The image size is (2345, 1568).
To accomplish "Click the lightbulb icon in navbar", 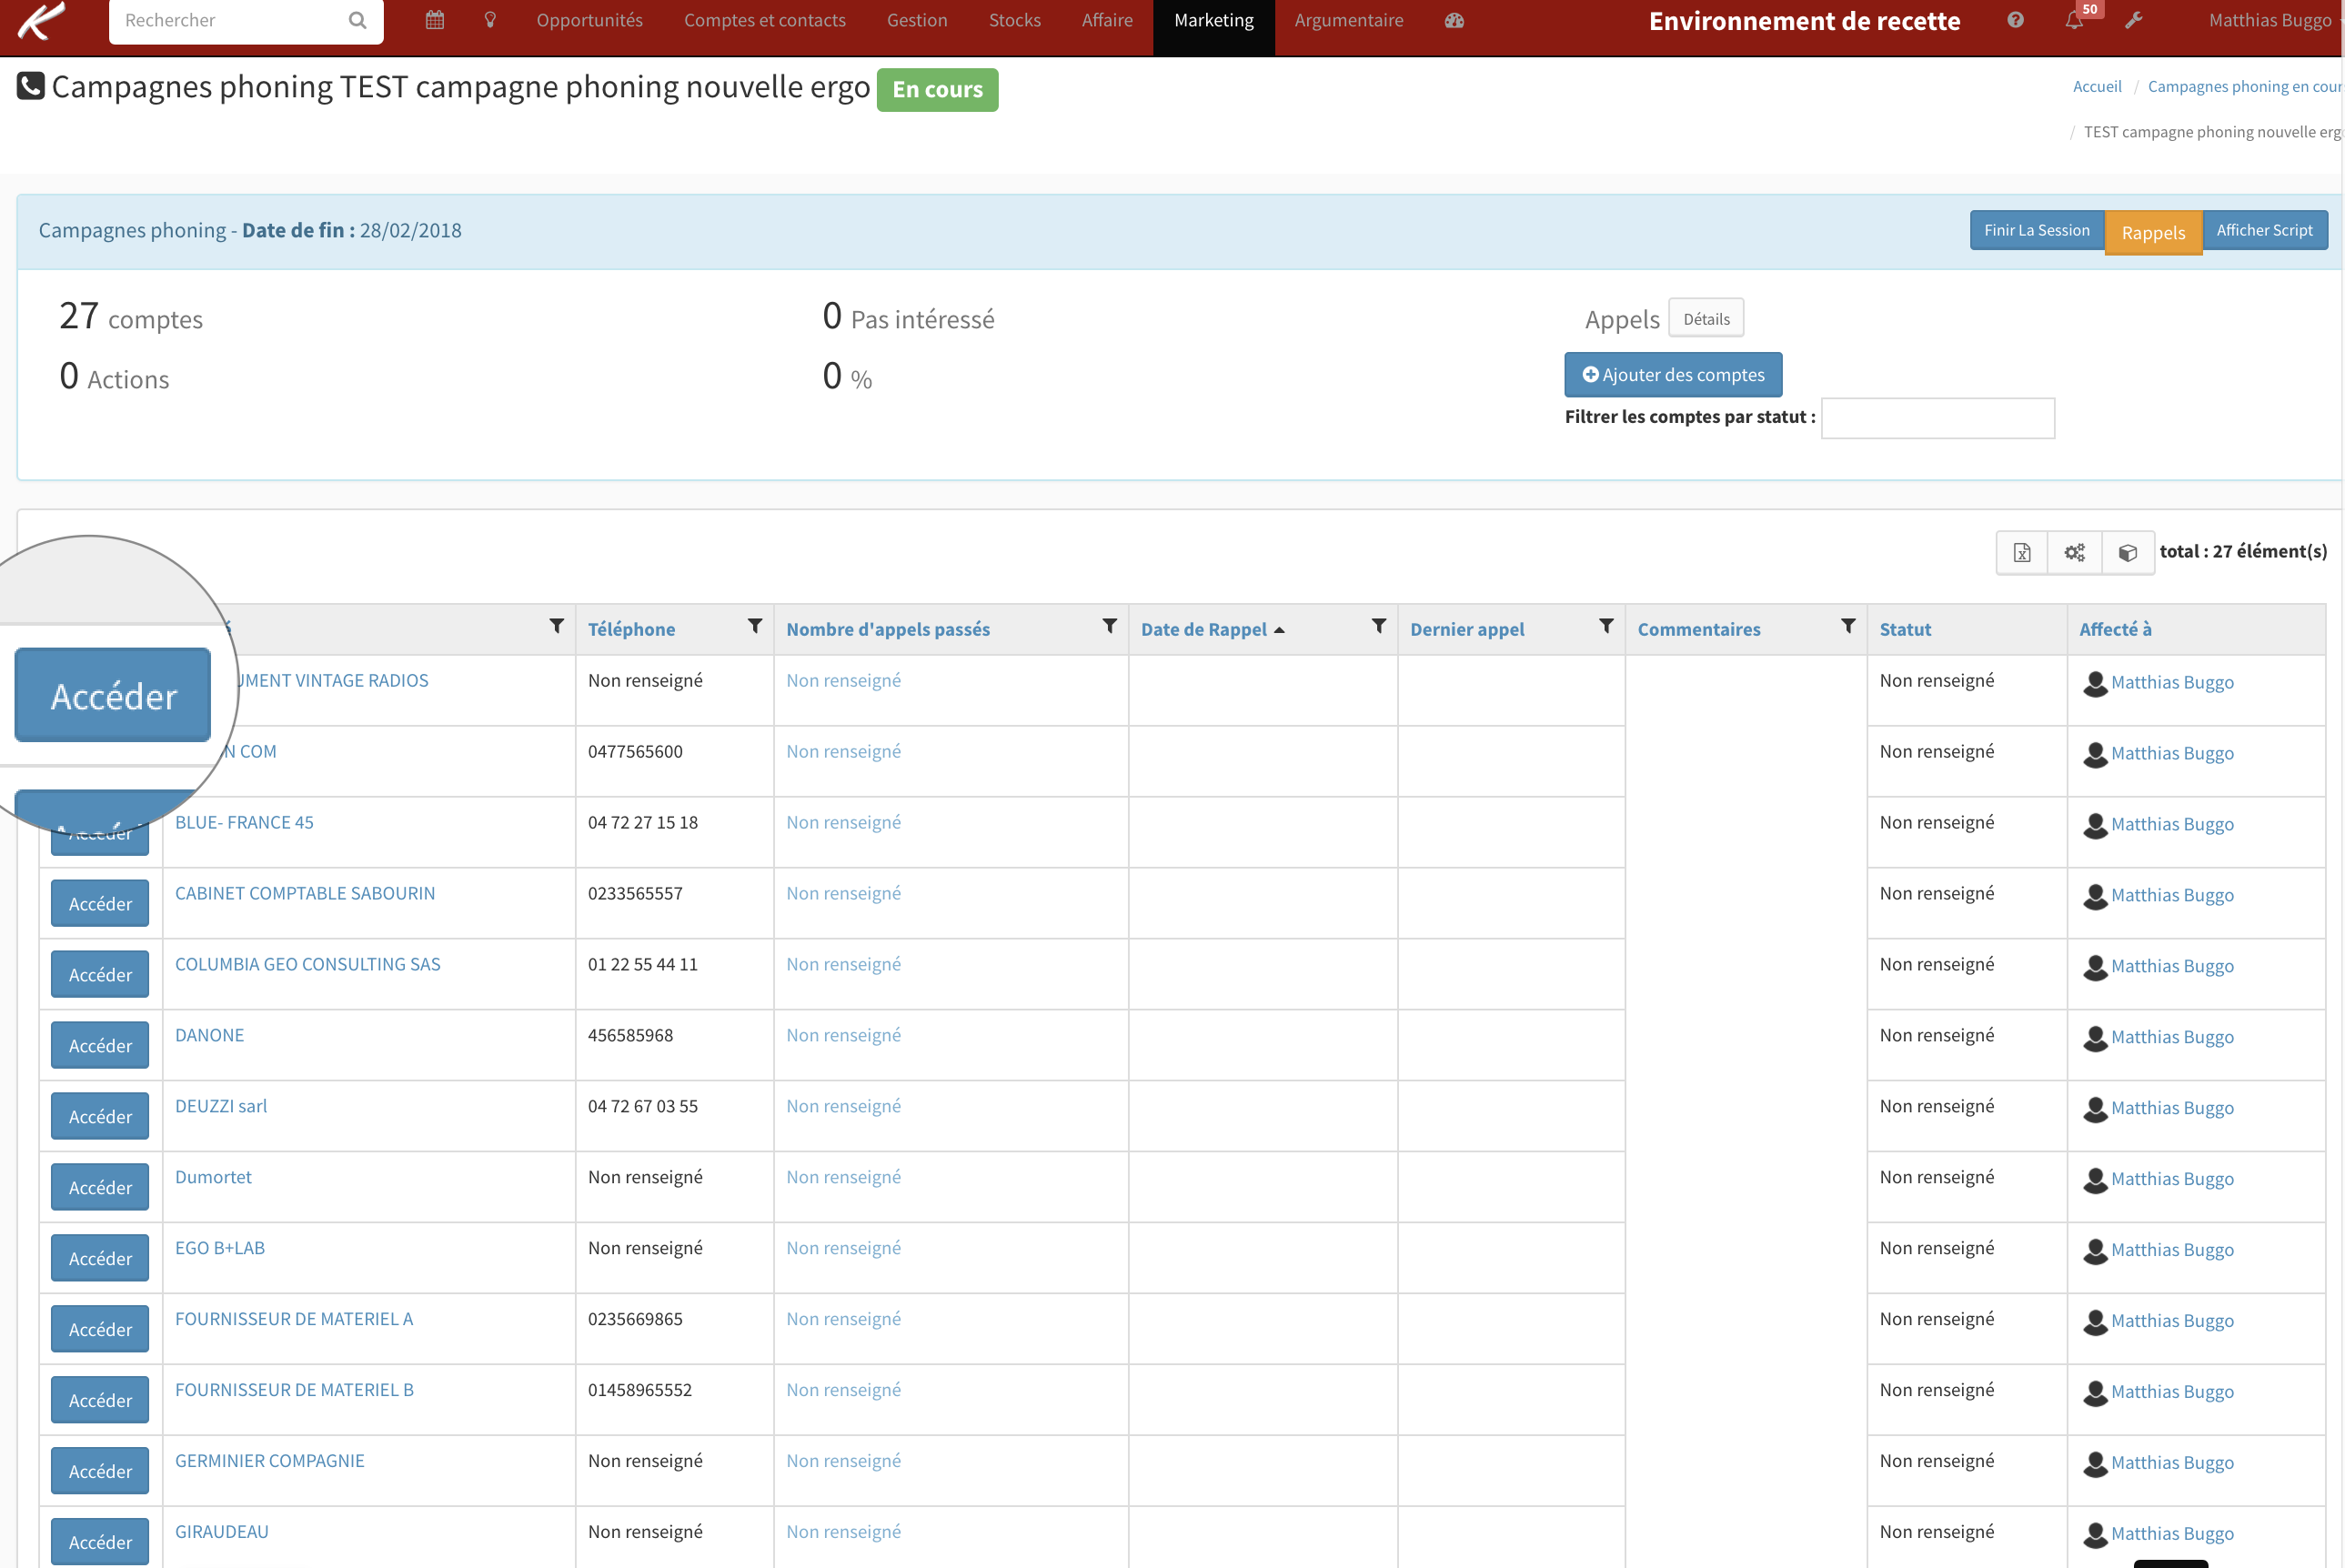I will (x=490, y=20).
